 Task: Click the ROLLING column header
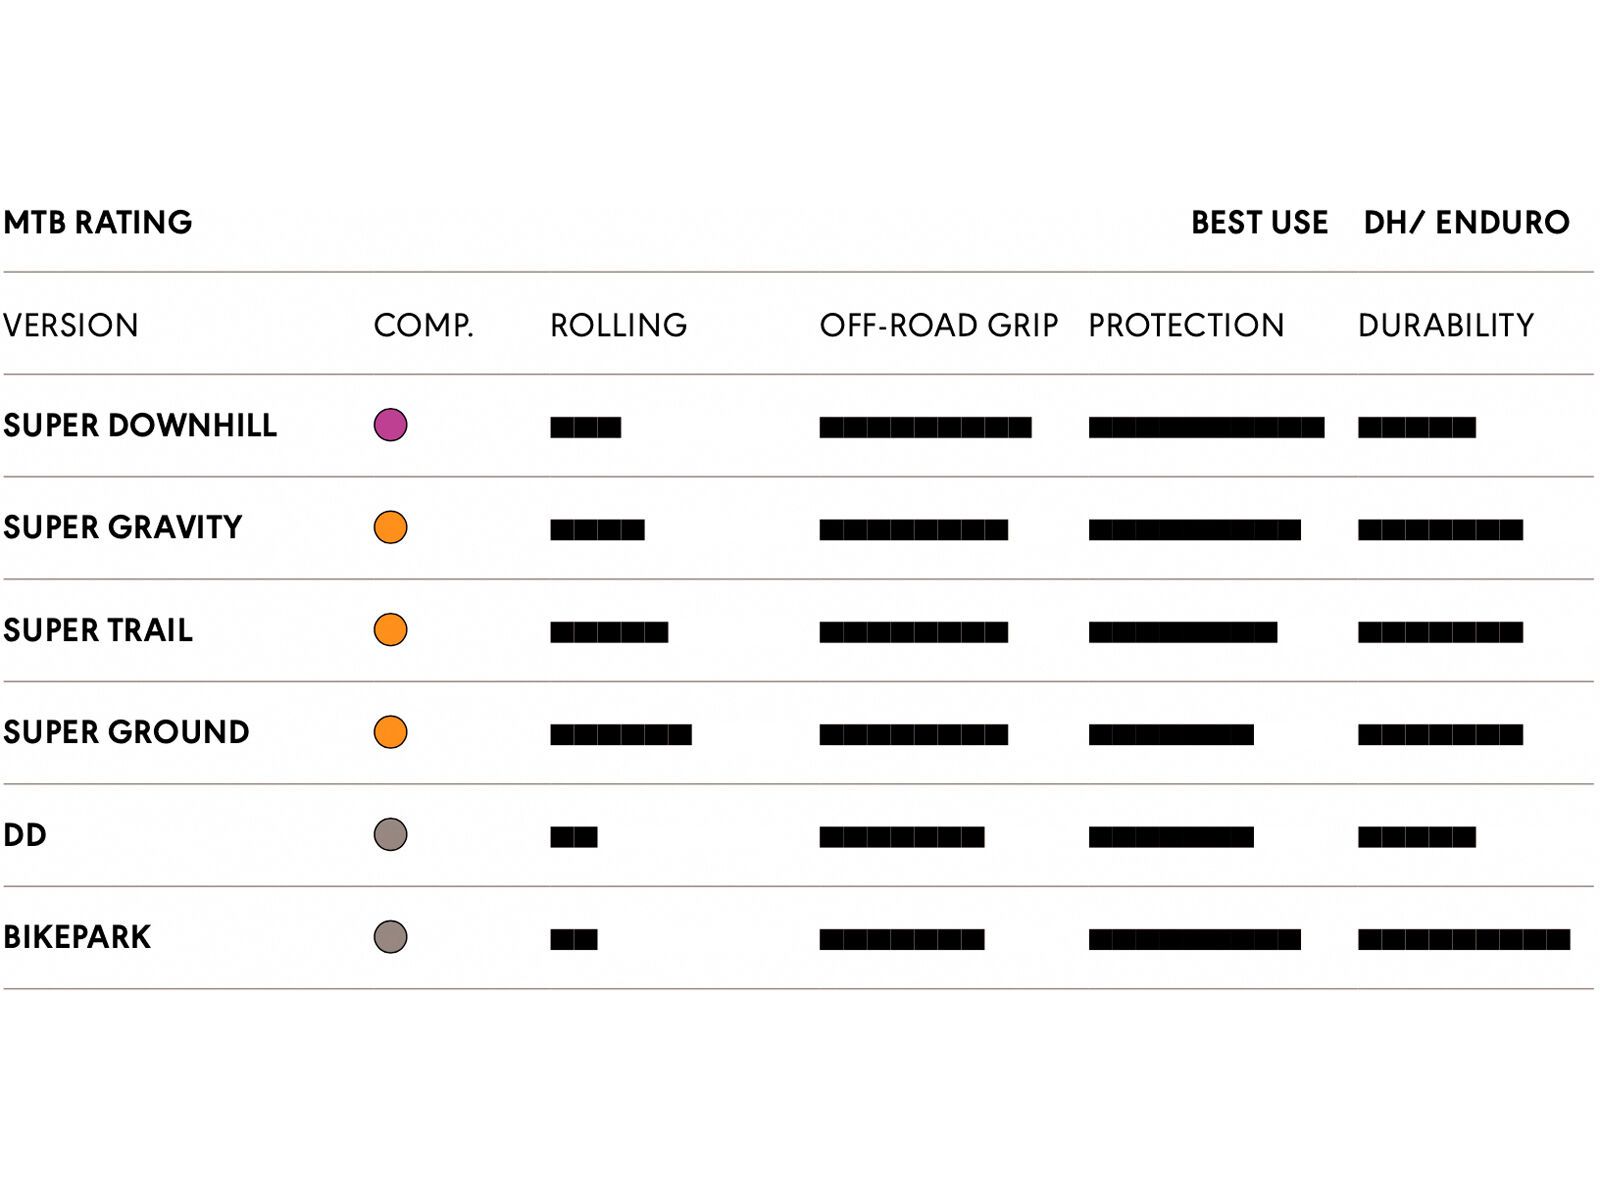click(x=618, y=325)
